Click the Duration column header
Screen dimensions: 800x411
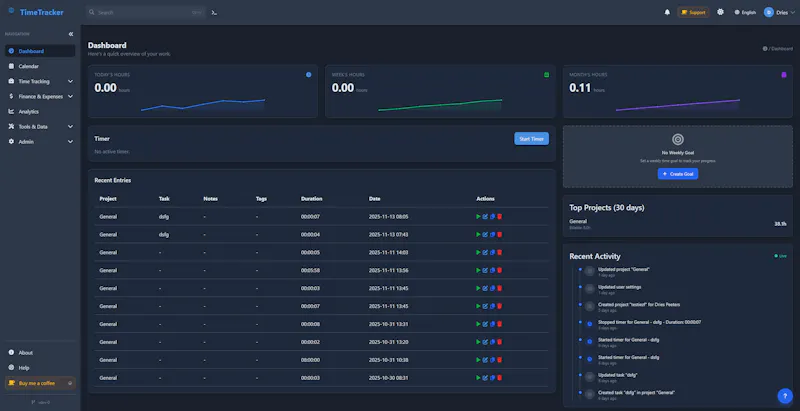[311, 199]
